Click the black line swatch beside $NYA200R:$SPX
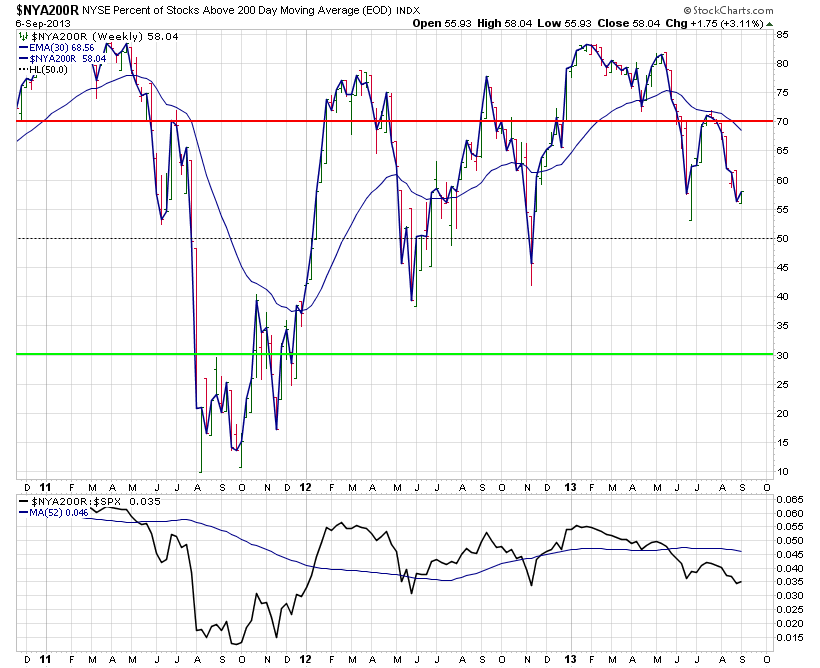Image resolution: width=820 pixels, height=668 pixels. pos(24,502)
